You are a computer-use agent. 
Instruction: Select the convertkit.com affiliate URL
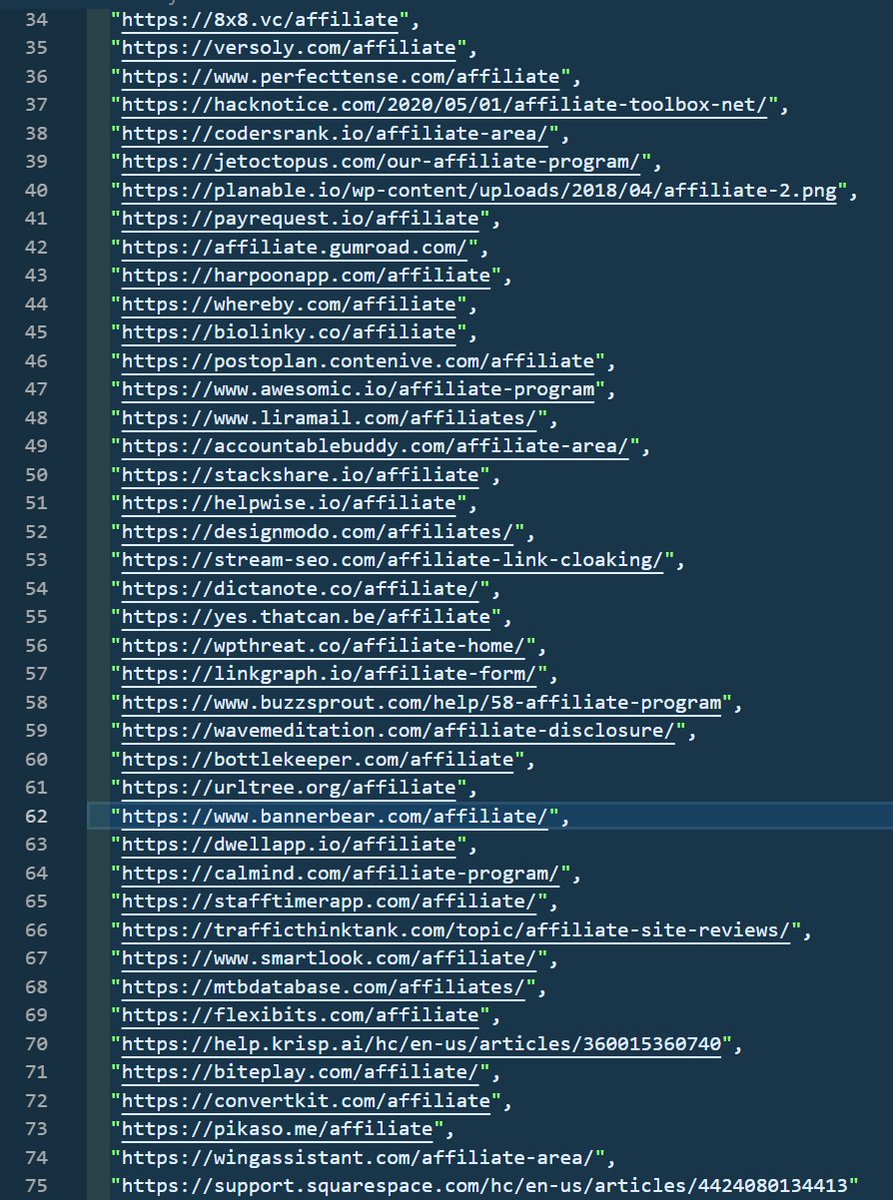point(306,1102)
